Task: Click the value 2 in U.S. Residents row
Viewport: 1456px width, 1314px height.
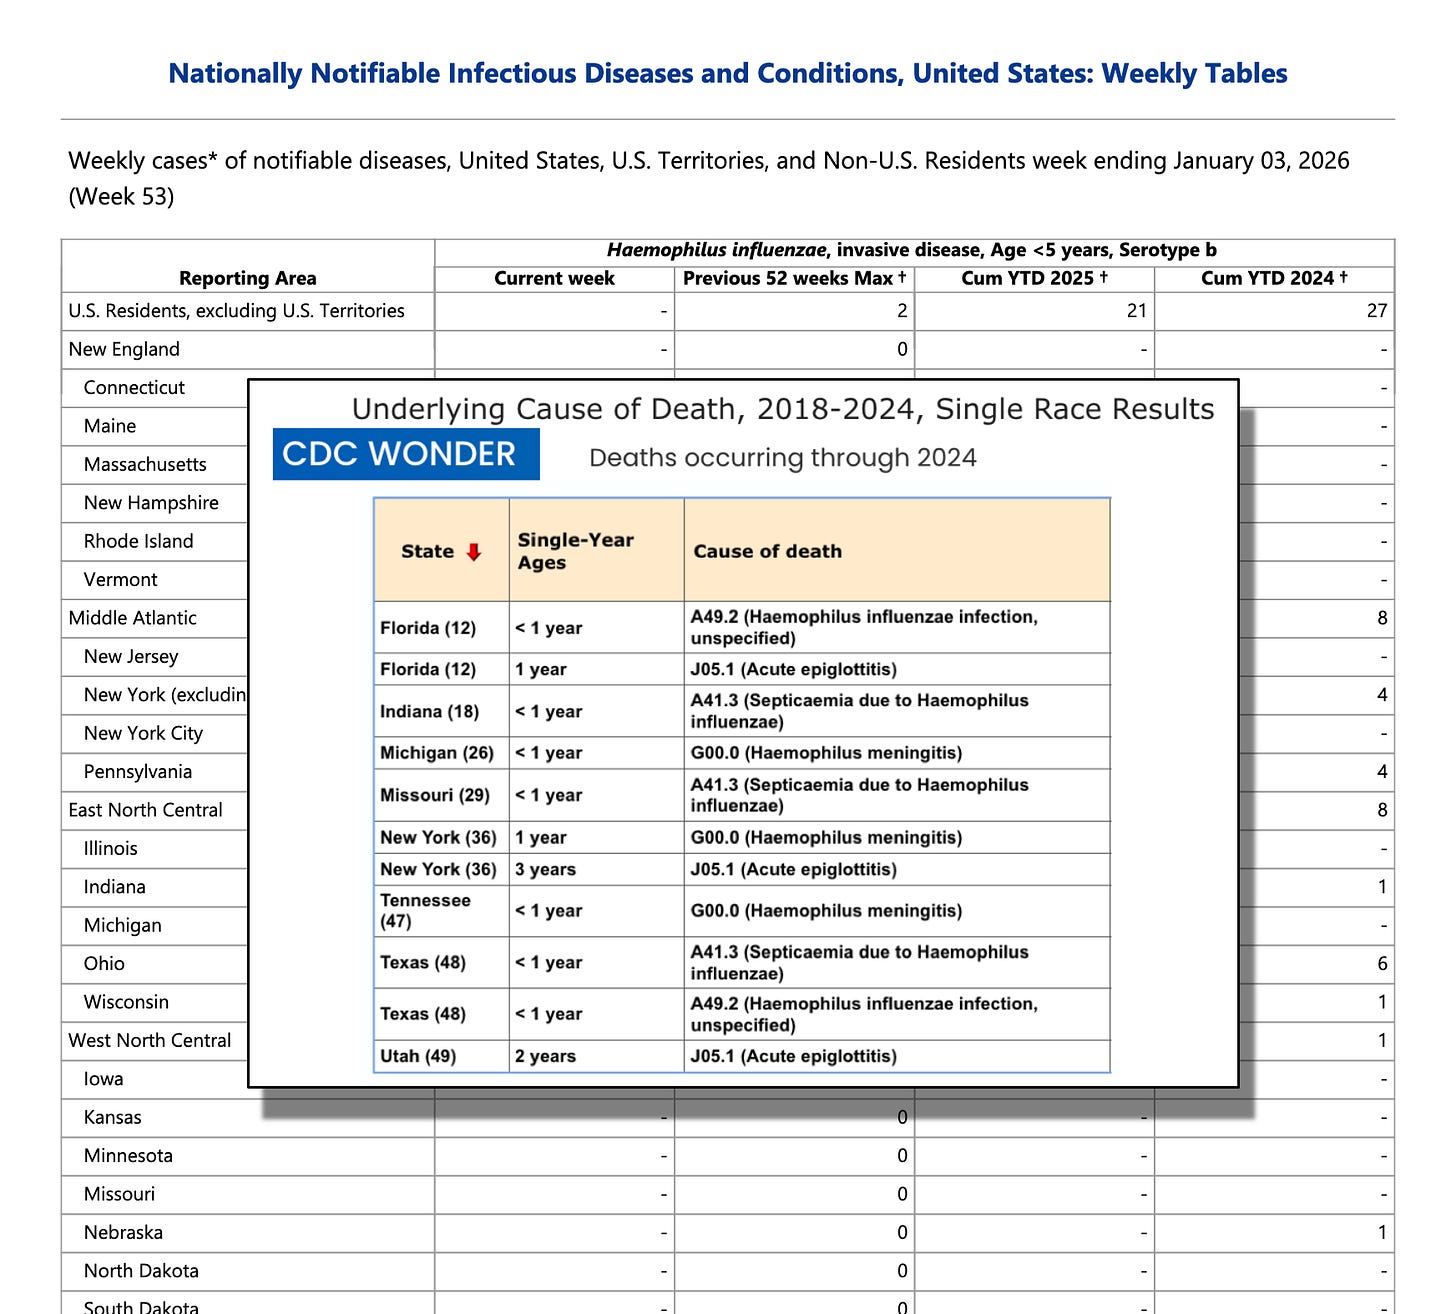Action: click(902, 311)
